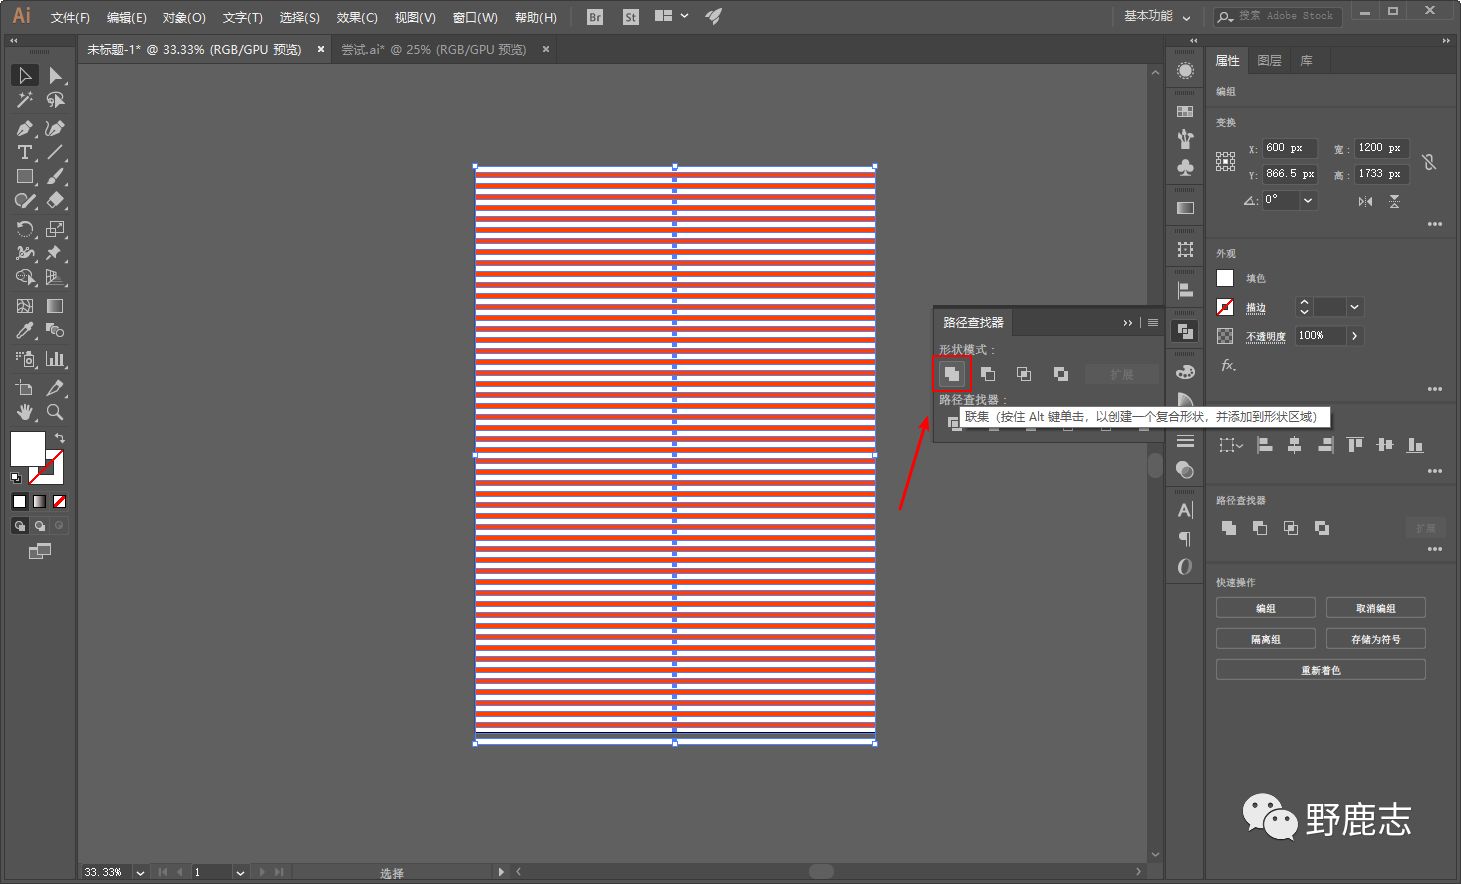The image size is (1461, 884).
Task: Activate the Zoom tool
Action: pos(55,412)
